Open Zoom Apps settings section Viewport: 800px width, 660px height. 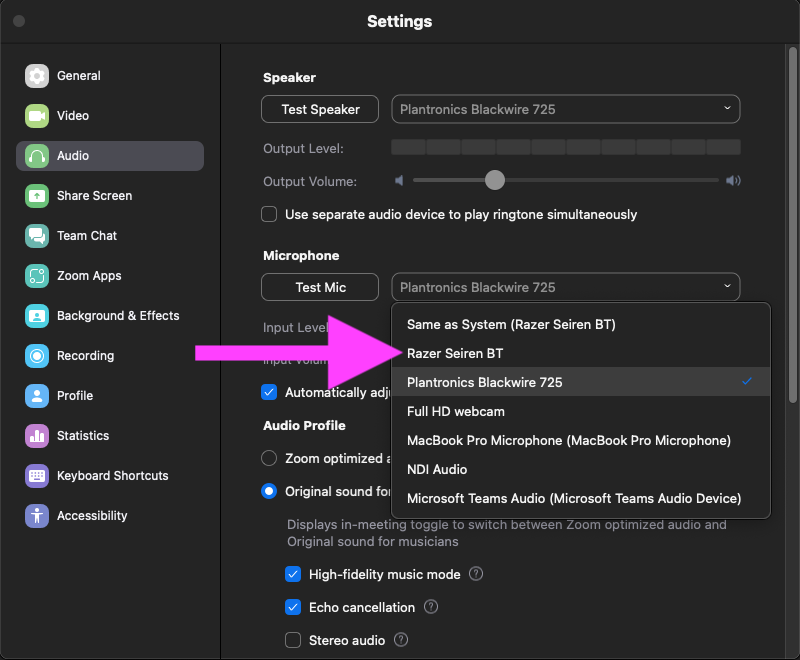click(110, 276)
